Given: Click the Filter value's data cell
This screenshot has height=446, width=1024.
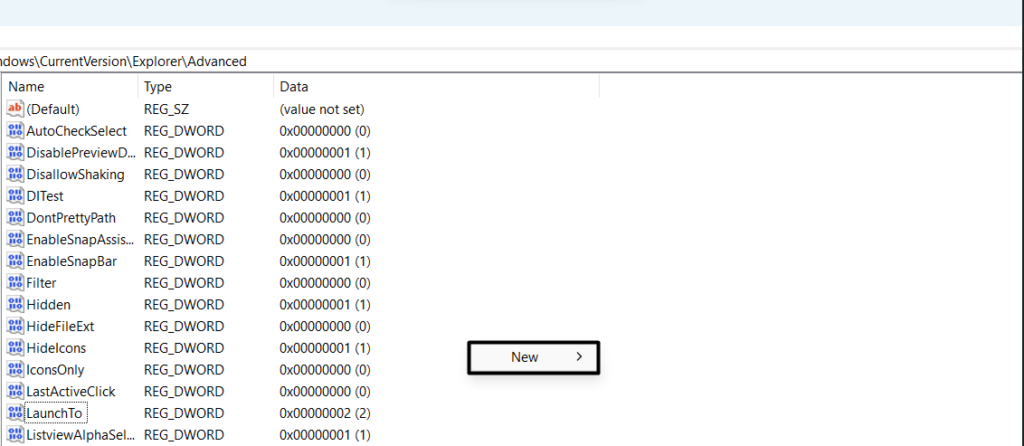Looking at the screenshot, I should pos(324,283).
